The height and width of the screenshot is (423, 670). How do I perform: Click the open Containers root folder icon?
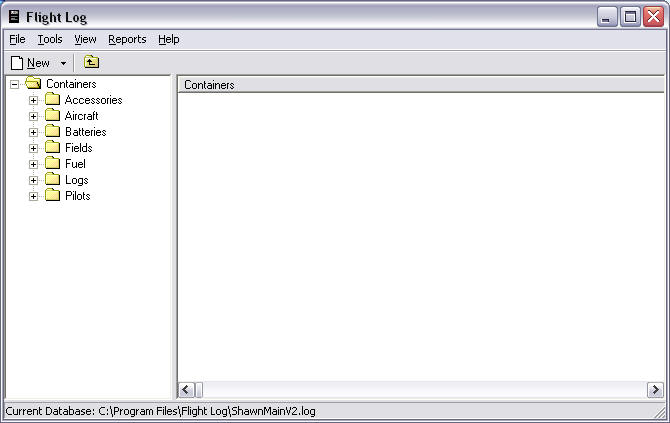click(33, 84)
